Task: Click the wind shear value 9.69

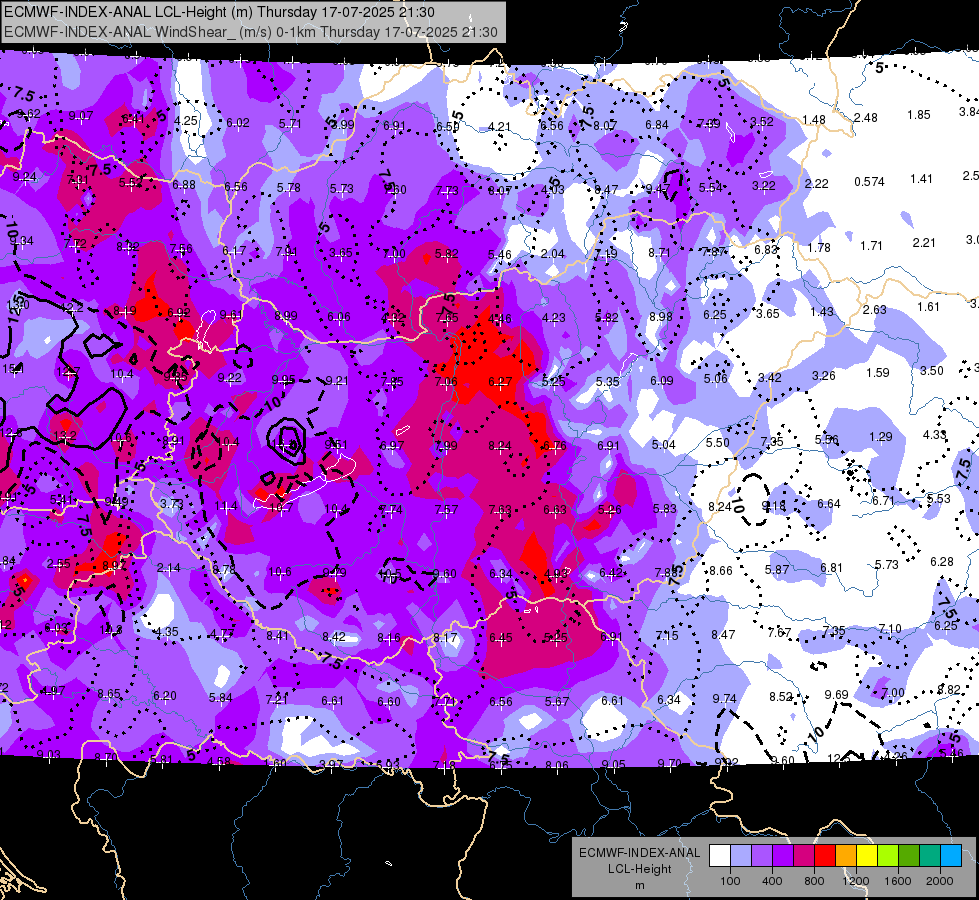Action: coord(837,695)
